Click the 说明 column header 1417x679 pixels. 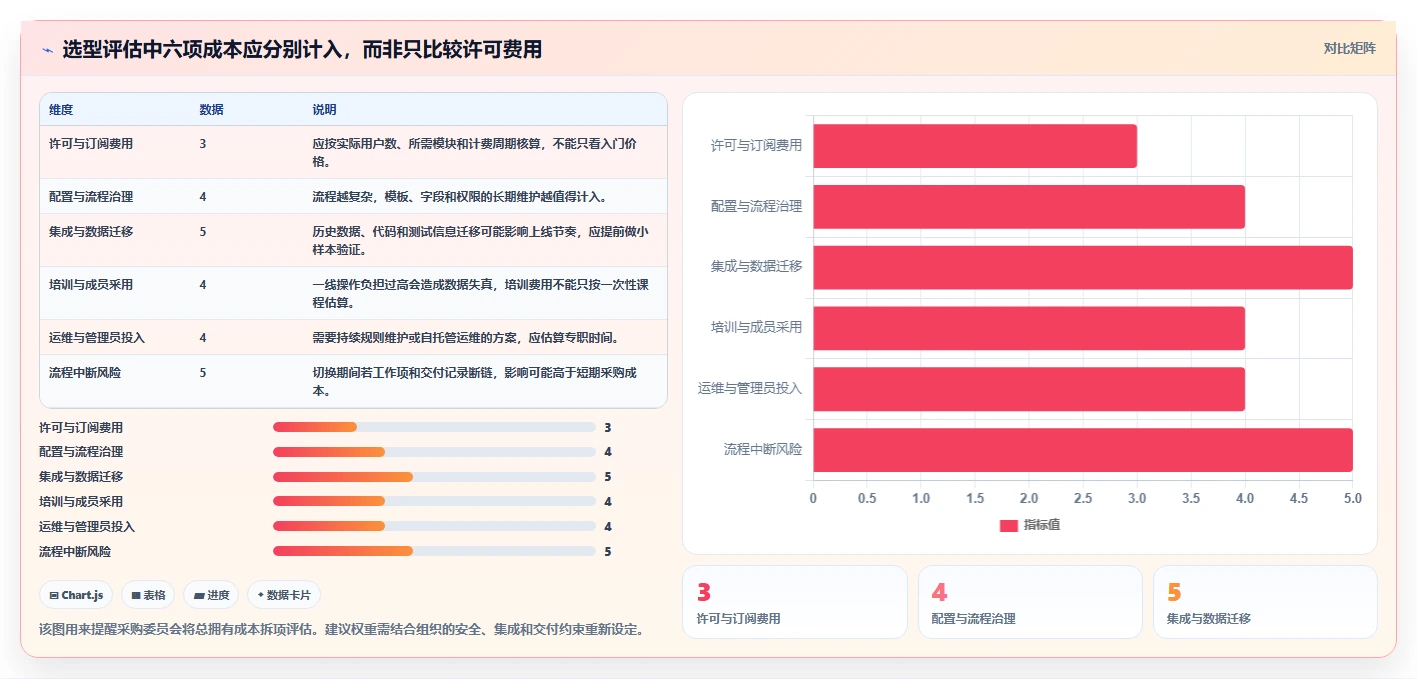coord(324,110)
